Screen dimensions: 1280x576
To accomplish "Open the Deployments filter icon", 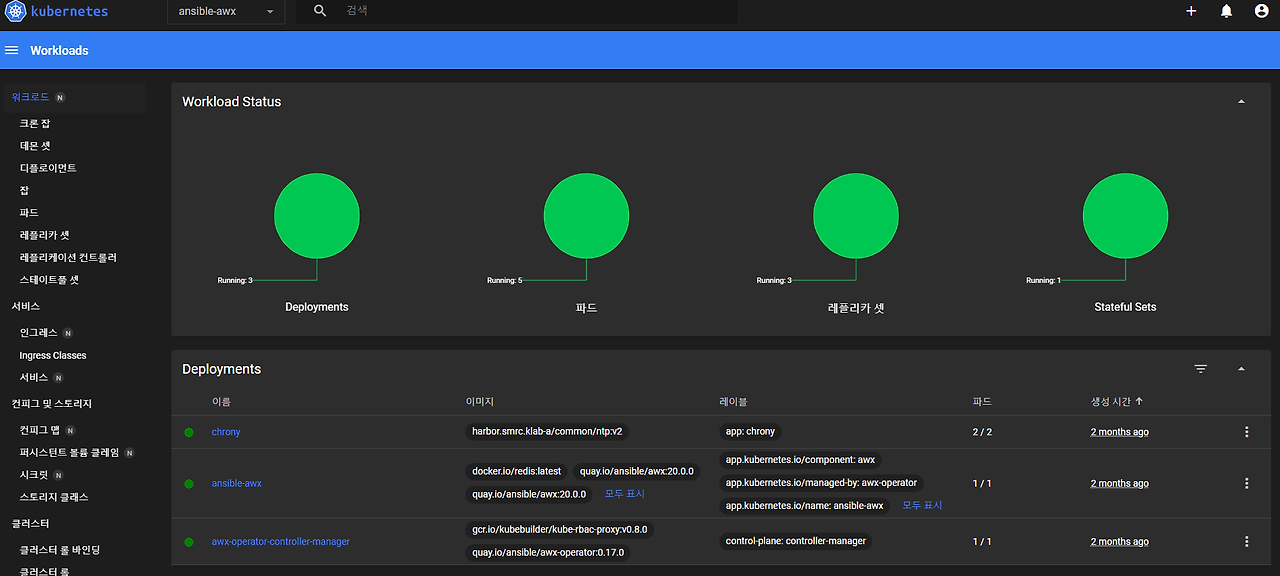I will pyautogui.click(x=1201, y=369).
